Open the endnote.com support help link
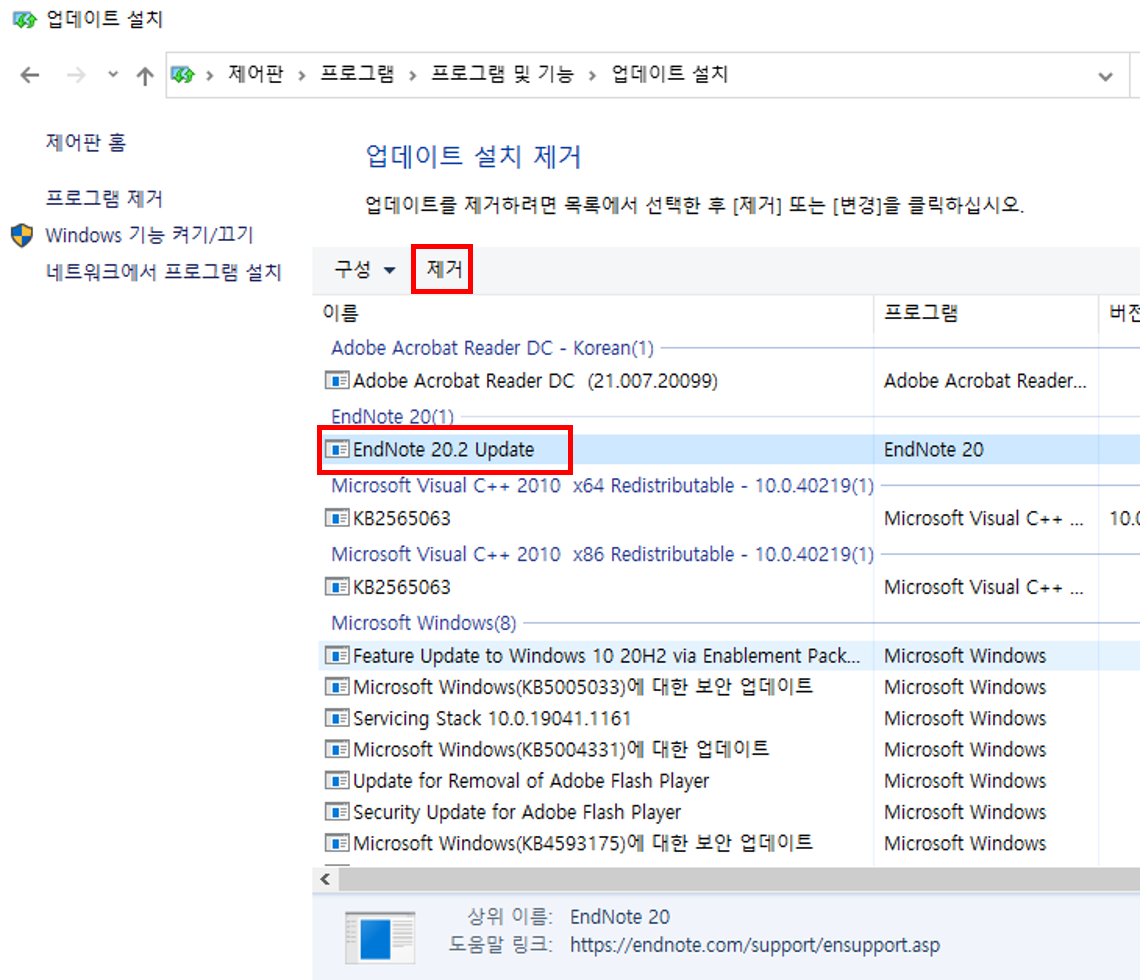 (755, 945)
